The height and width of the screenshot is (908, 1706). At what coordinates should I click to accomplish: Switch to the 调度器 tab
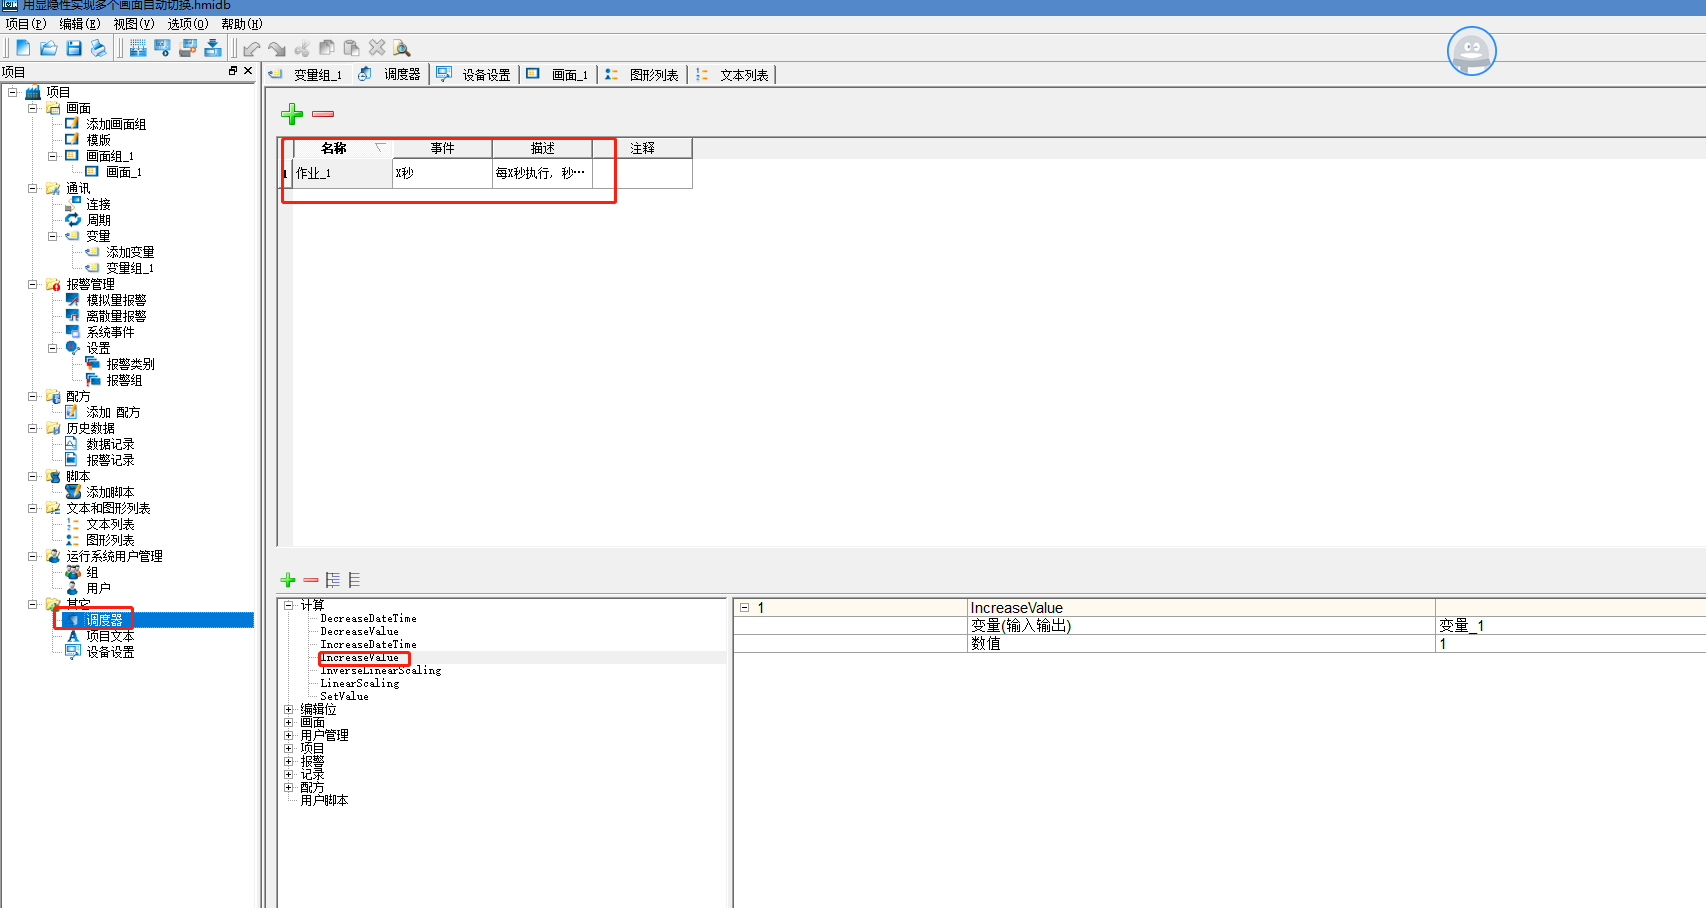391,75
